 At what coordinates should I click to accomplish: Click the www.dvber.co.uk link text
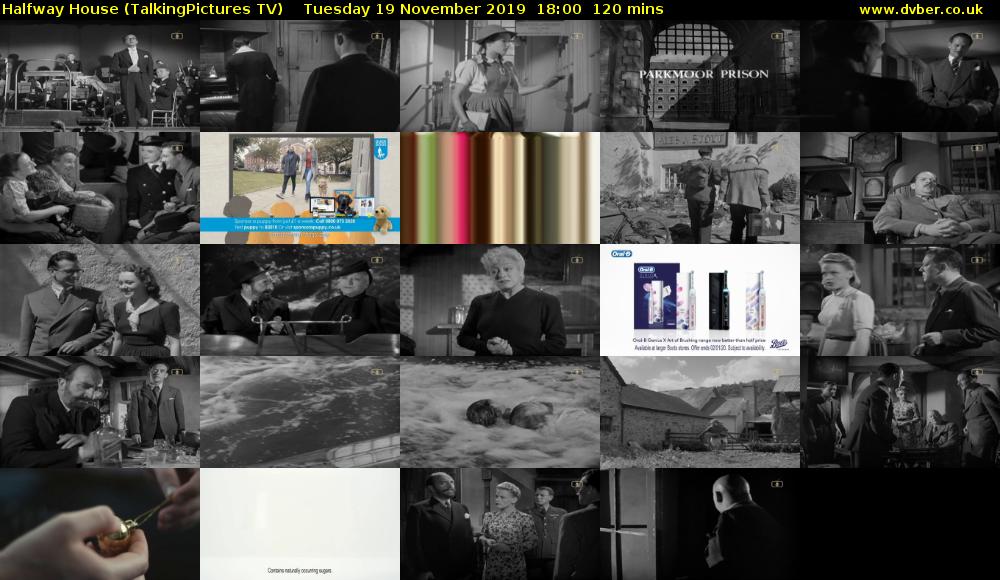point(920,10)
